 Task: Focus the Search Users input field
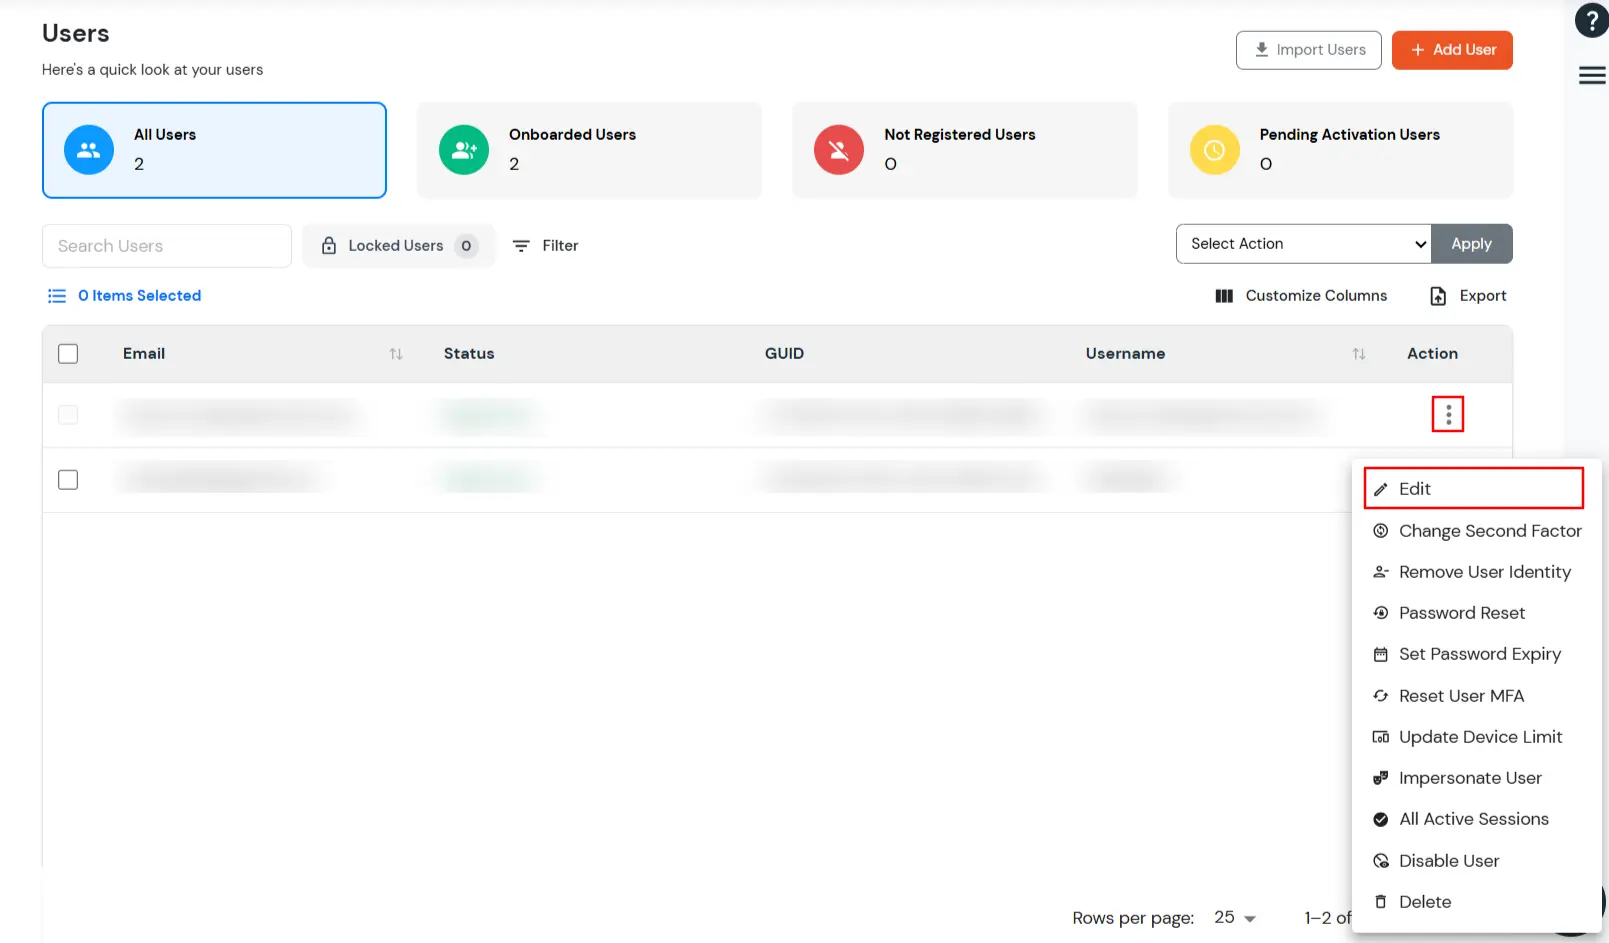click(x=167, y=246)
